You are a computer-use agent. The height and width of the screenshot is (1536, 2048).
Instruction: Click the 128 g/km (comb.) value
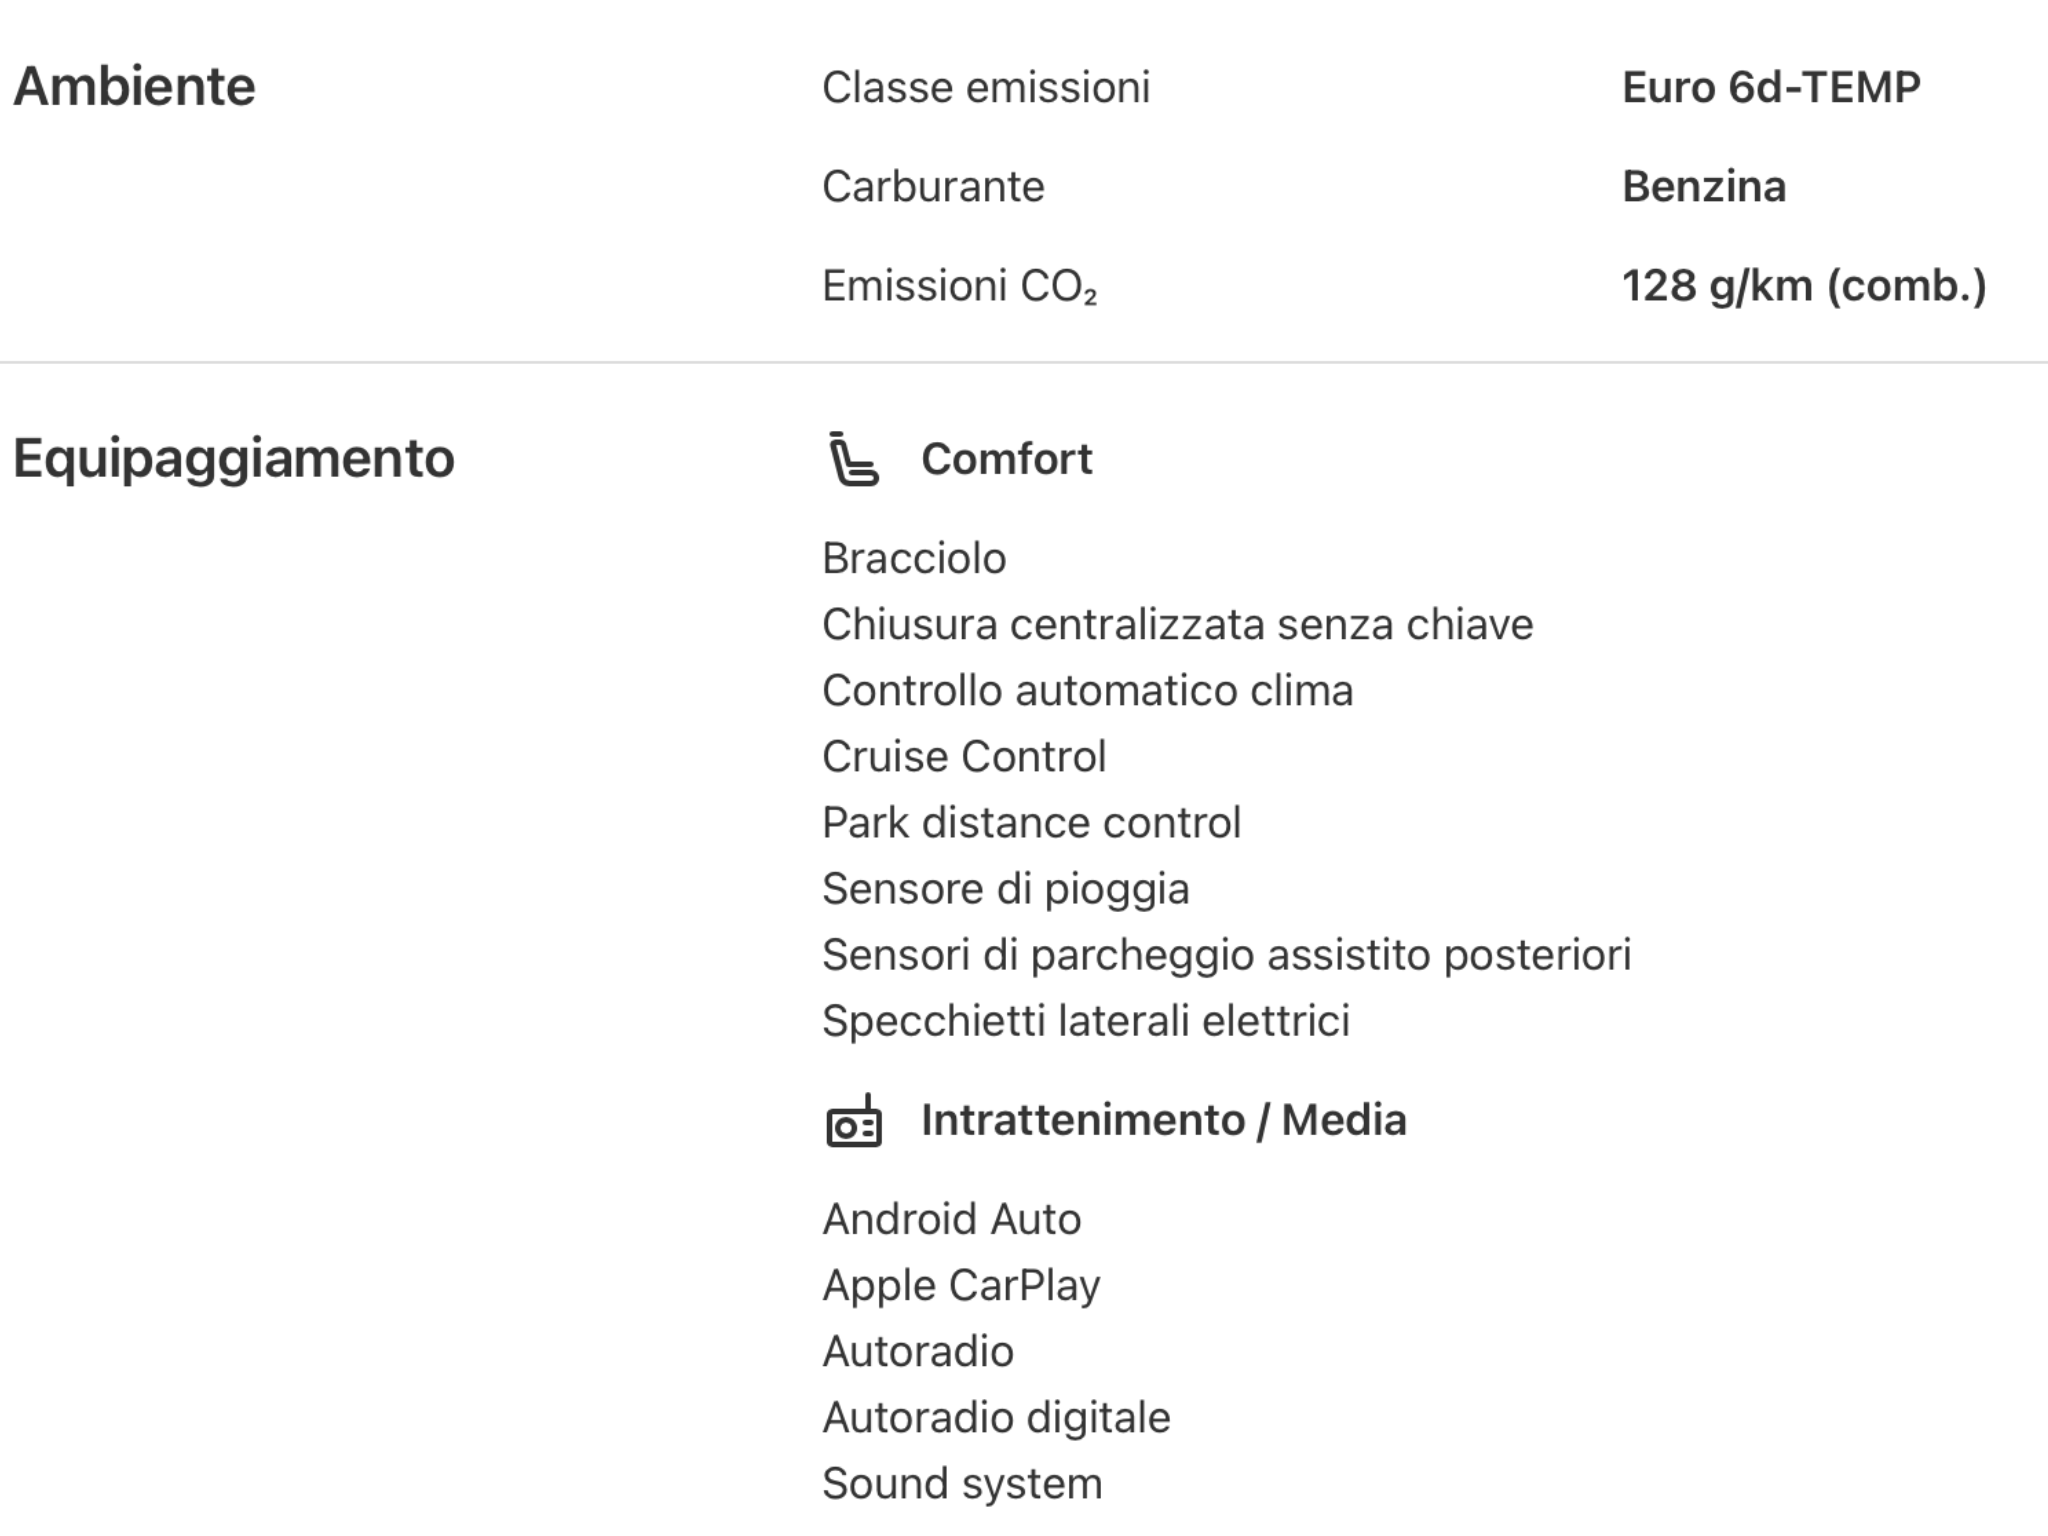(x=1803, y=286)
